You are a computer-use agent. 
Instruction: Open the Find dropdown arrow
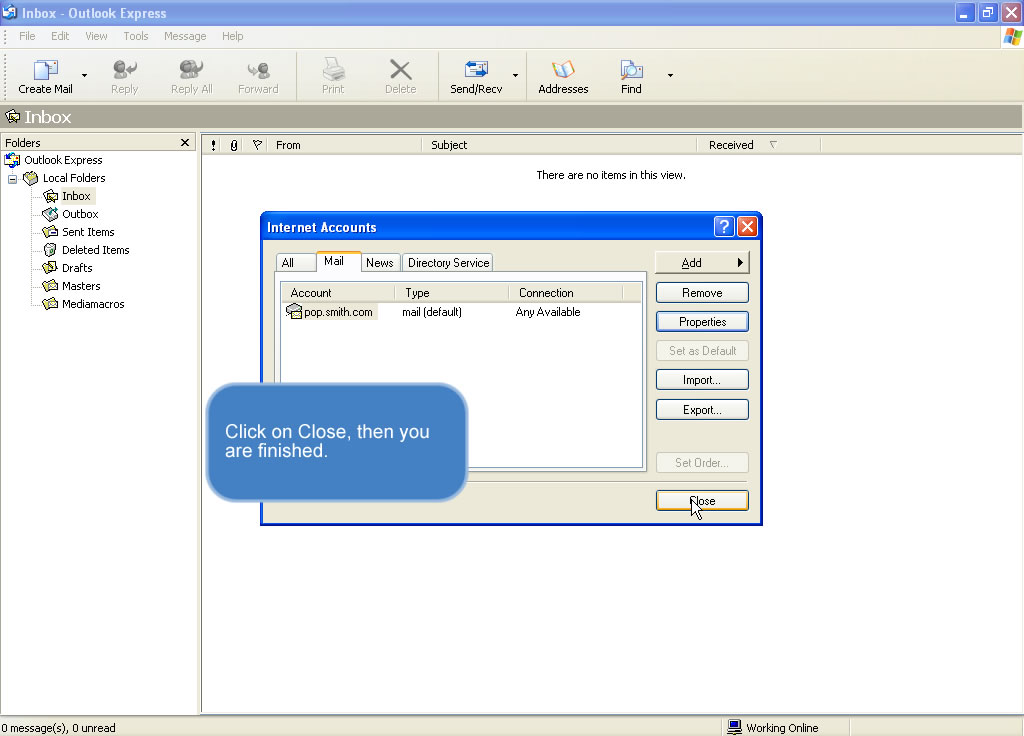click(x=670, y=75)
